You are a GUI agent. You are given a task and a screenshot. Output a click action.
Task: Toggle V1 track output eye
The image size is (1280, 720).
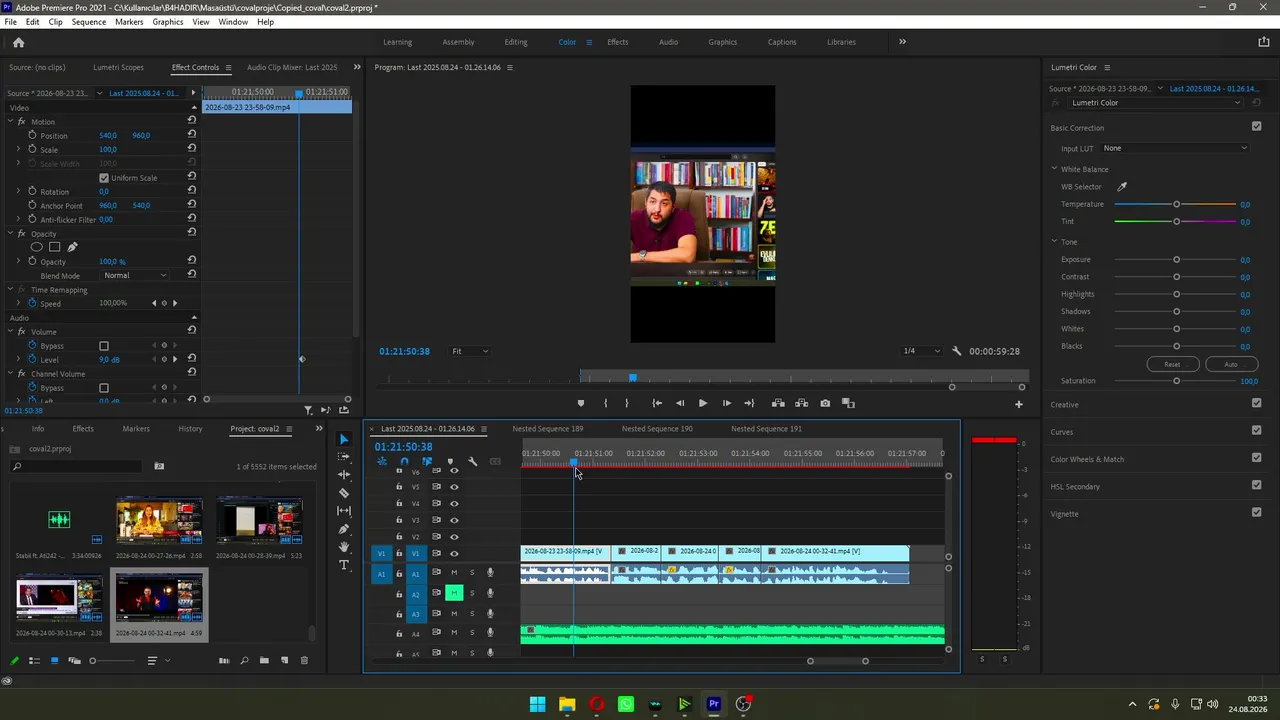(x=454, y=553)
